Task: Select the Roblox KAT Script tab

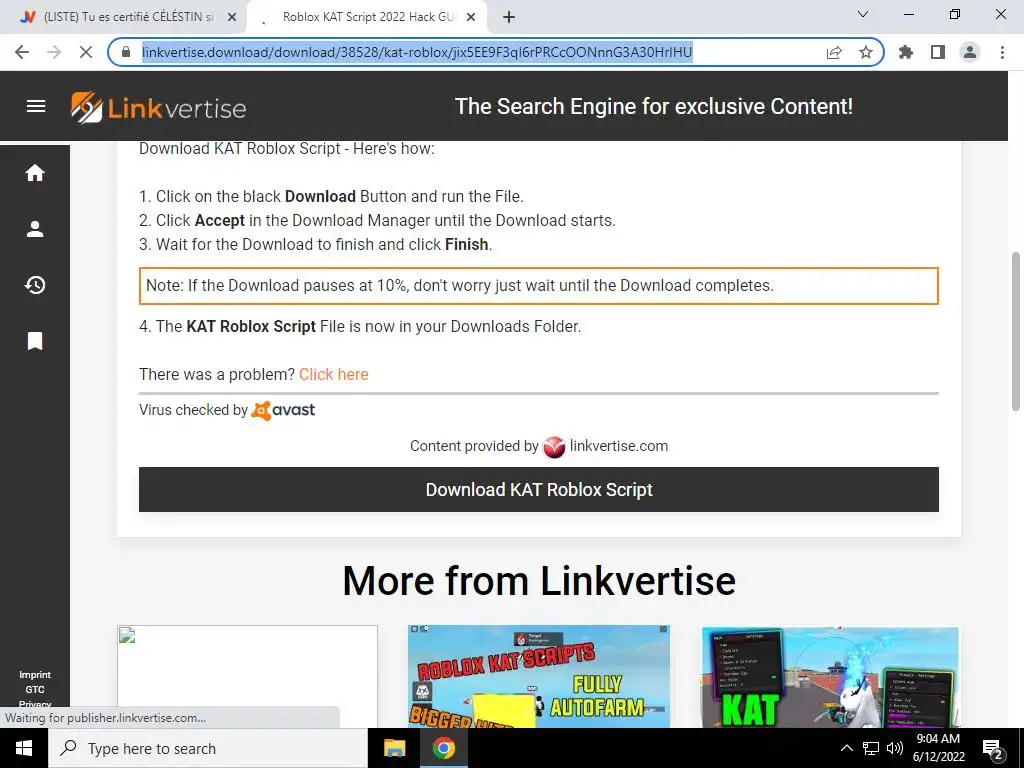Action: click(367, 18)
